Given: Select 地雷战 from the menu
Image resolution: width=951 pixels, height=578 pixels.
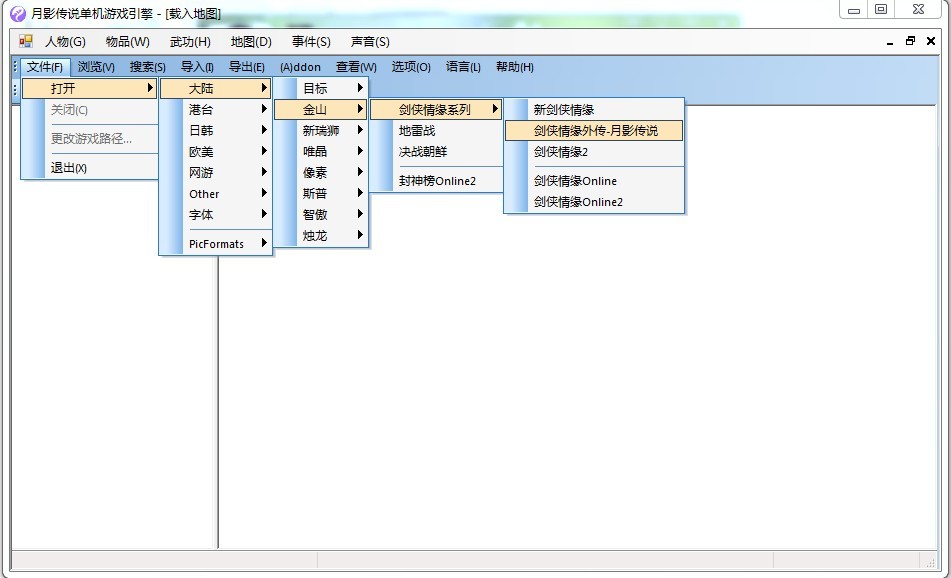Looking at the screenshot, I should [435, 130].
